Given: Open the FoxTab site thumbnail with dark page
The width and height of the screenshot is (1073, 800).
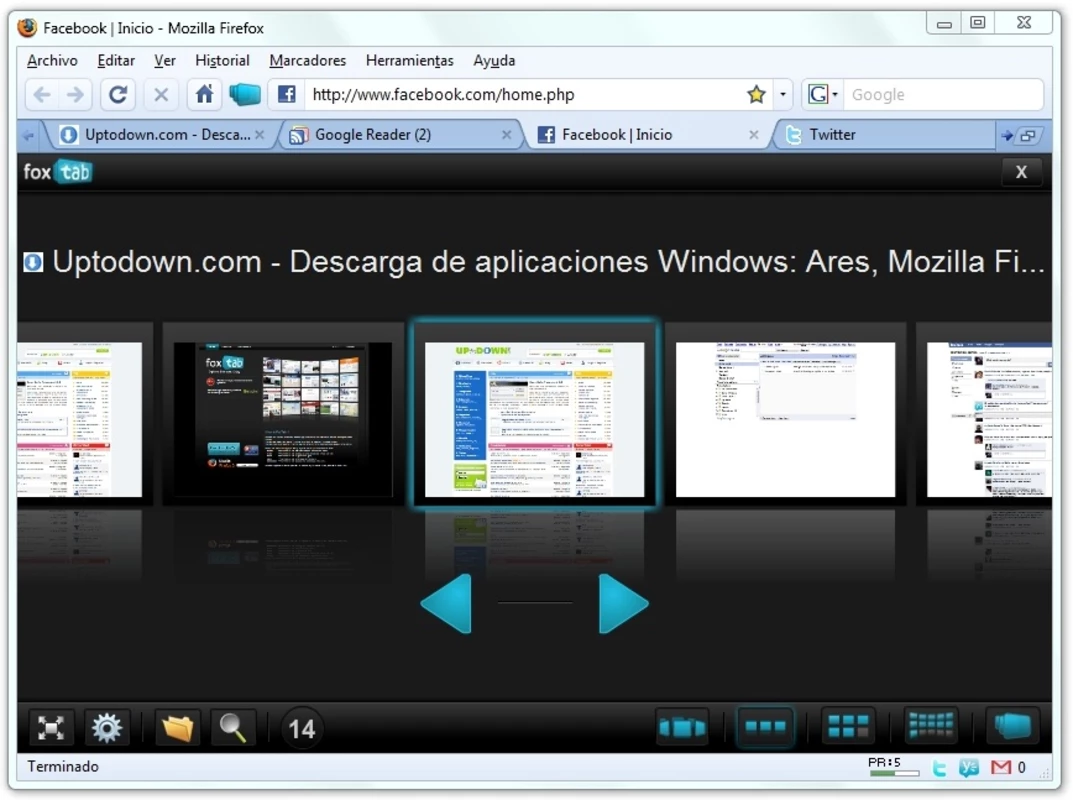Looking at the screenshot, I should (283, 419).
